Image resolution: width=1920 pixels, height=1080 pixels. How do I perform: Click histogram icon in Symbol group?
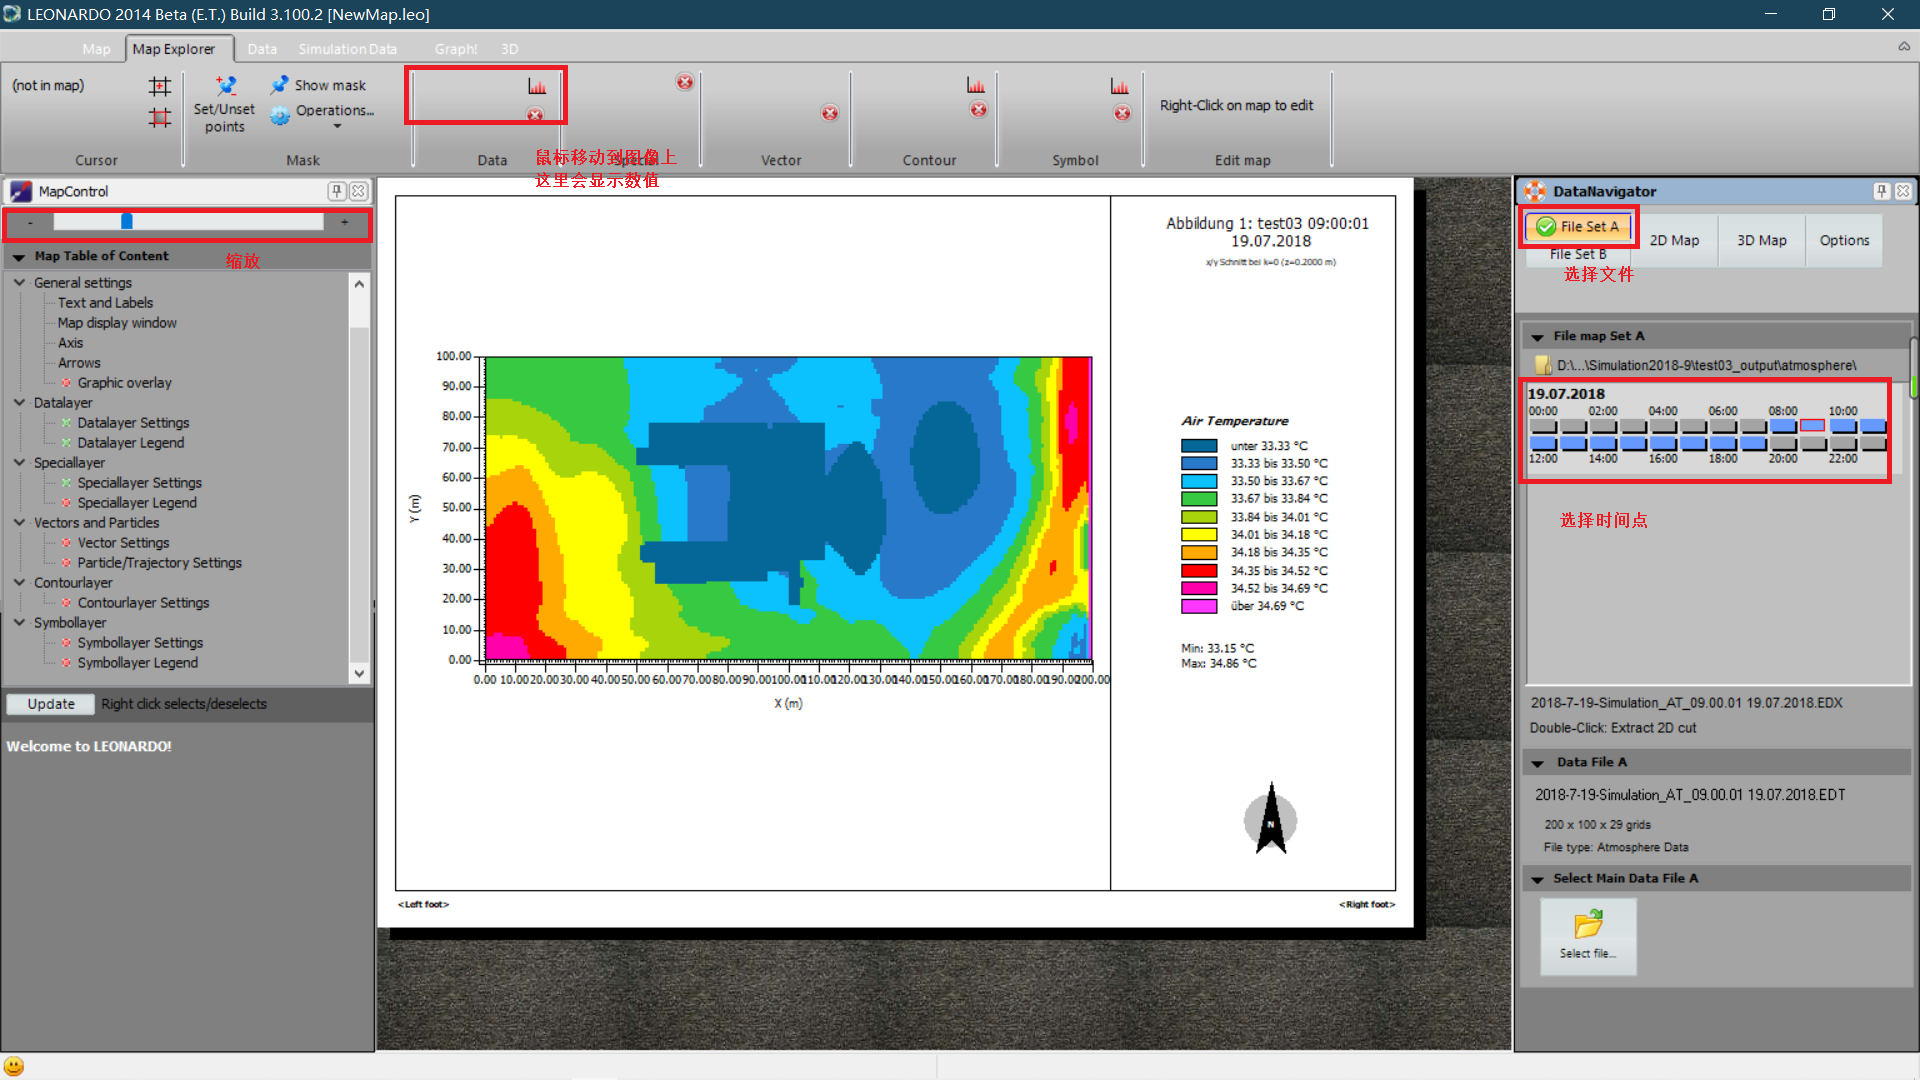coord(1120,87)
